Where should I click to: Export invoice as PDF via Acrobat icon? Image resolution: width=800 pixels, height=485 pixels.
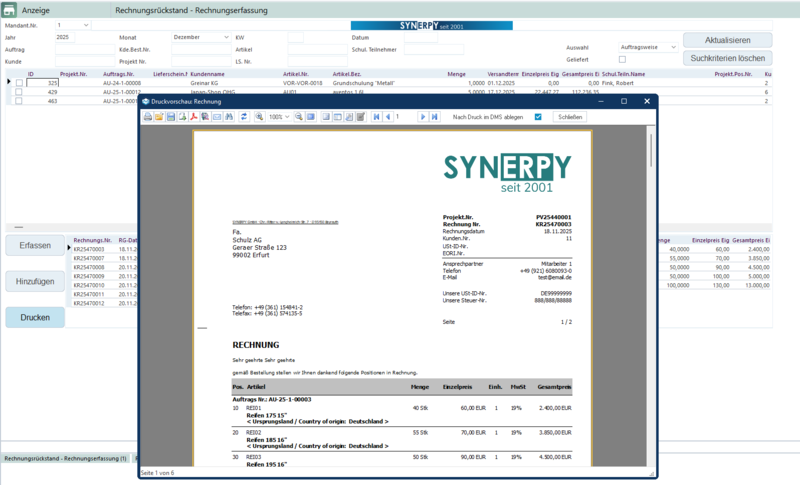[x=194, y=117]
